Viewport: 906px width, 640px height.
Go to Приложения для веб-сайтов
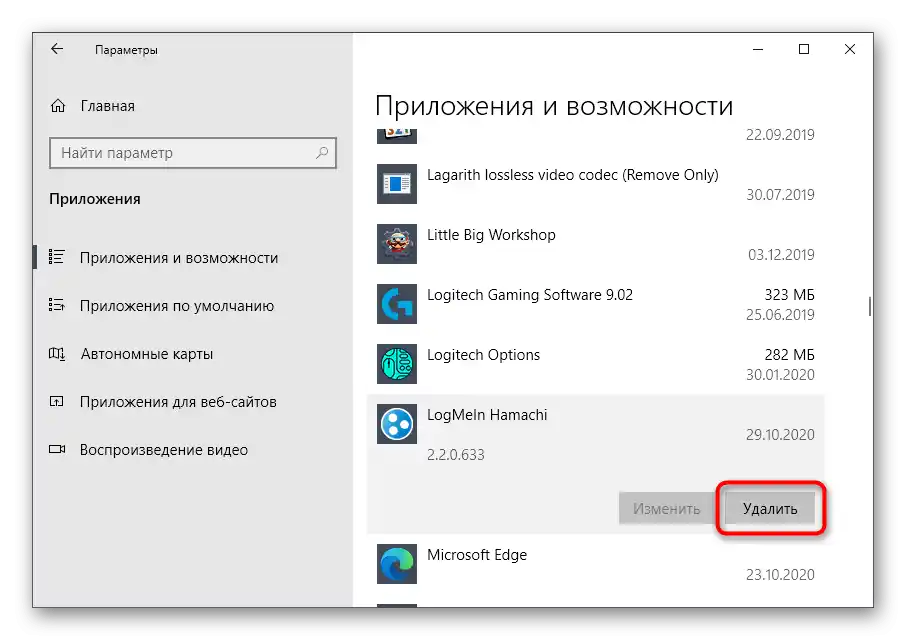[x=178, y=401]
